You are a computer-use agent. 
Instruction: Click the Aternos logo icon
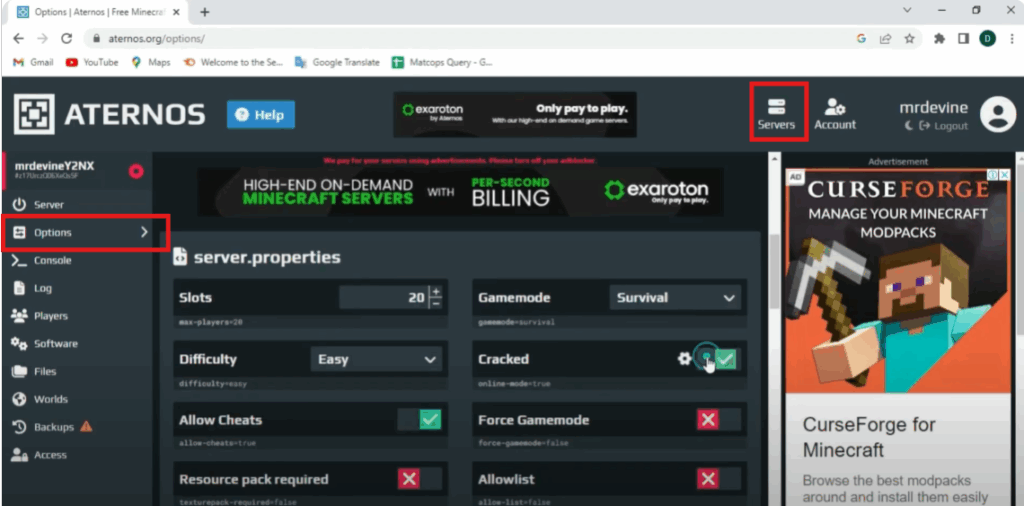[x=34, y=114]
